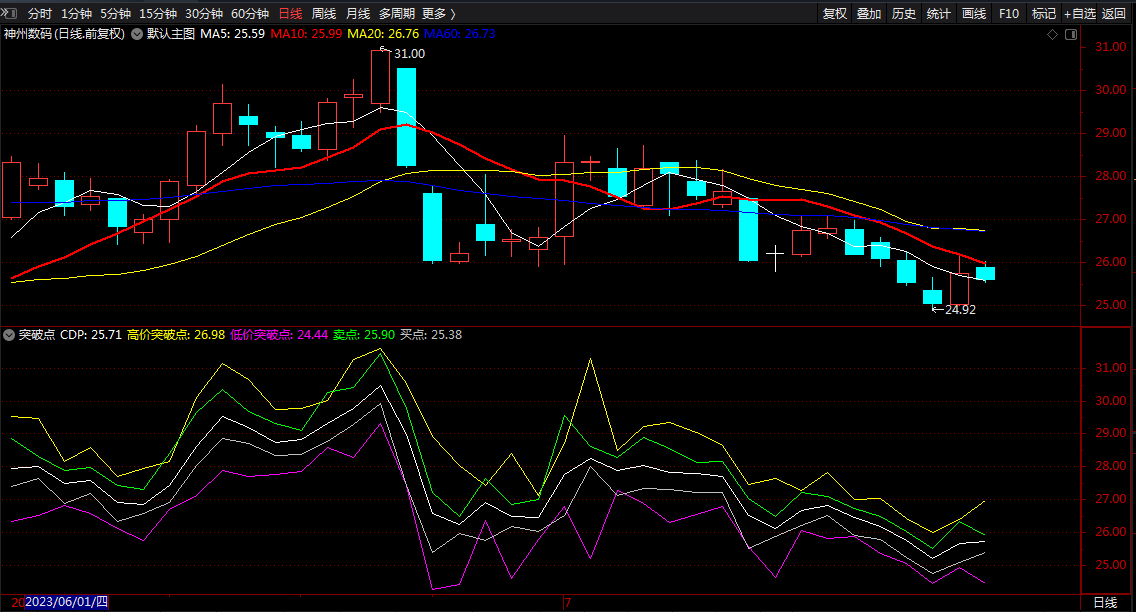The image size is (1136, 612).
Task: Click the 统计 toolbar button
Action: coord(938,14)
